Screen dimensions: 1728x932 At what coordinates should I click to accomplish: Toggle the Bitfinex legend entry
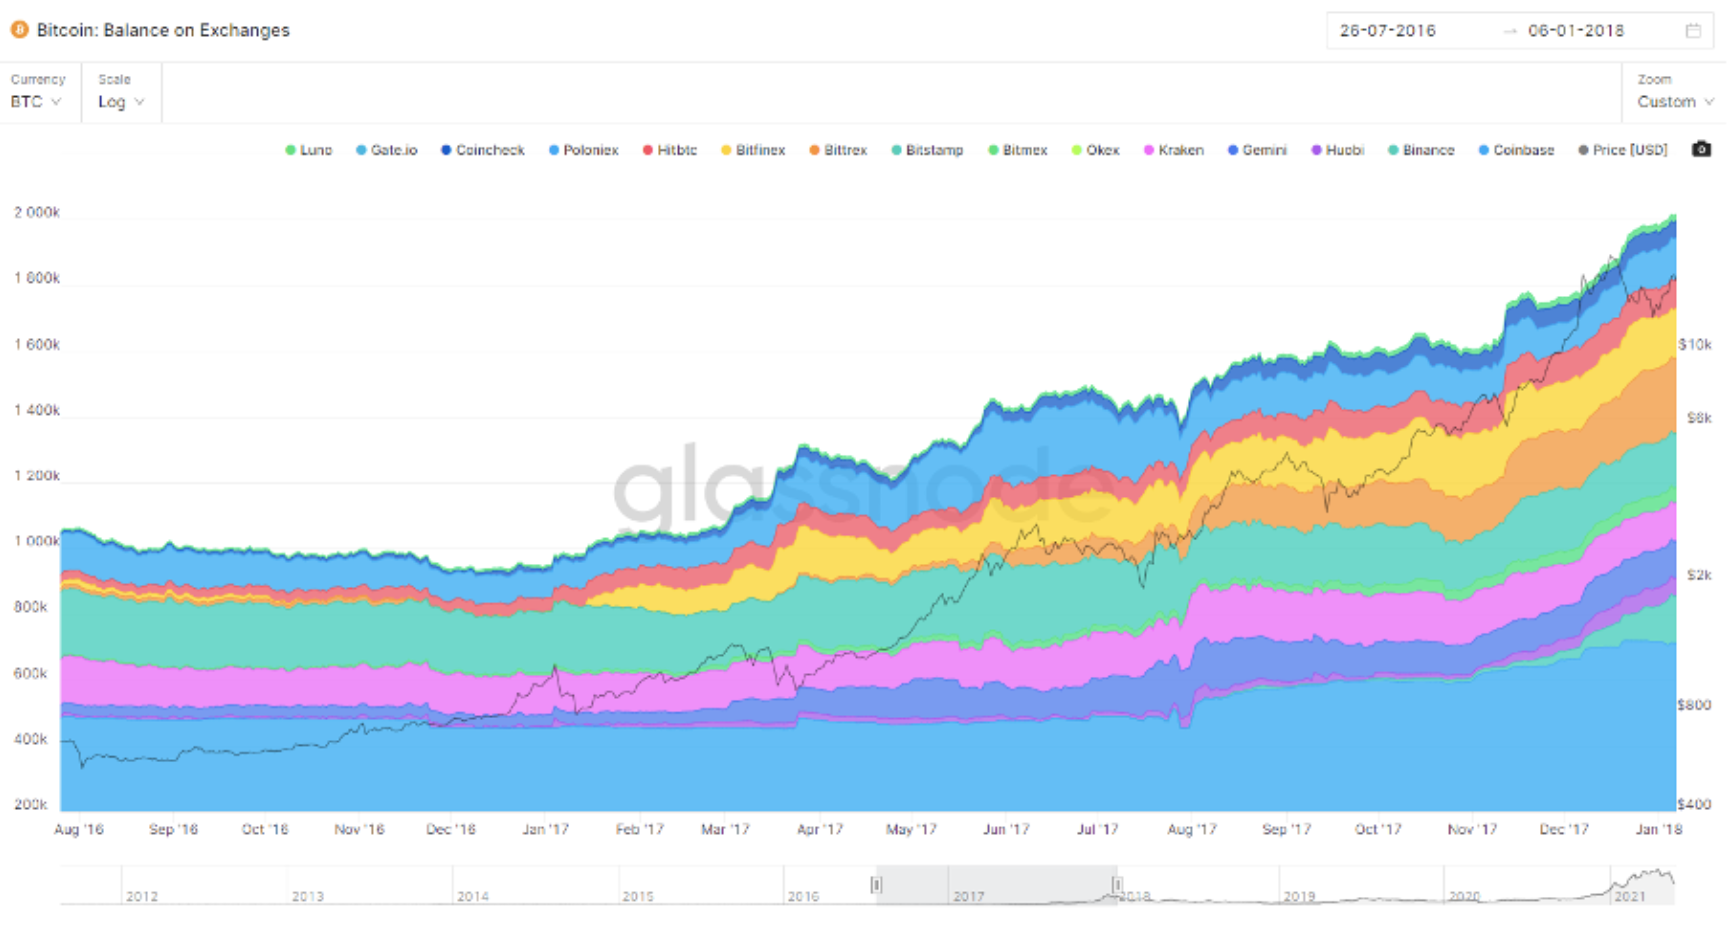click(x=753, y=150)
